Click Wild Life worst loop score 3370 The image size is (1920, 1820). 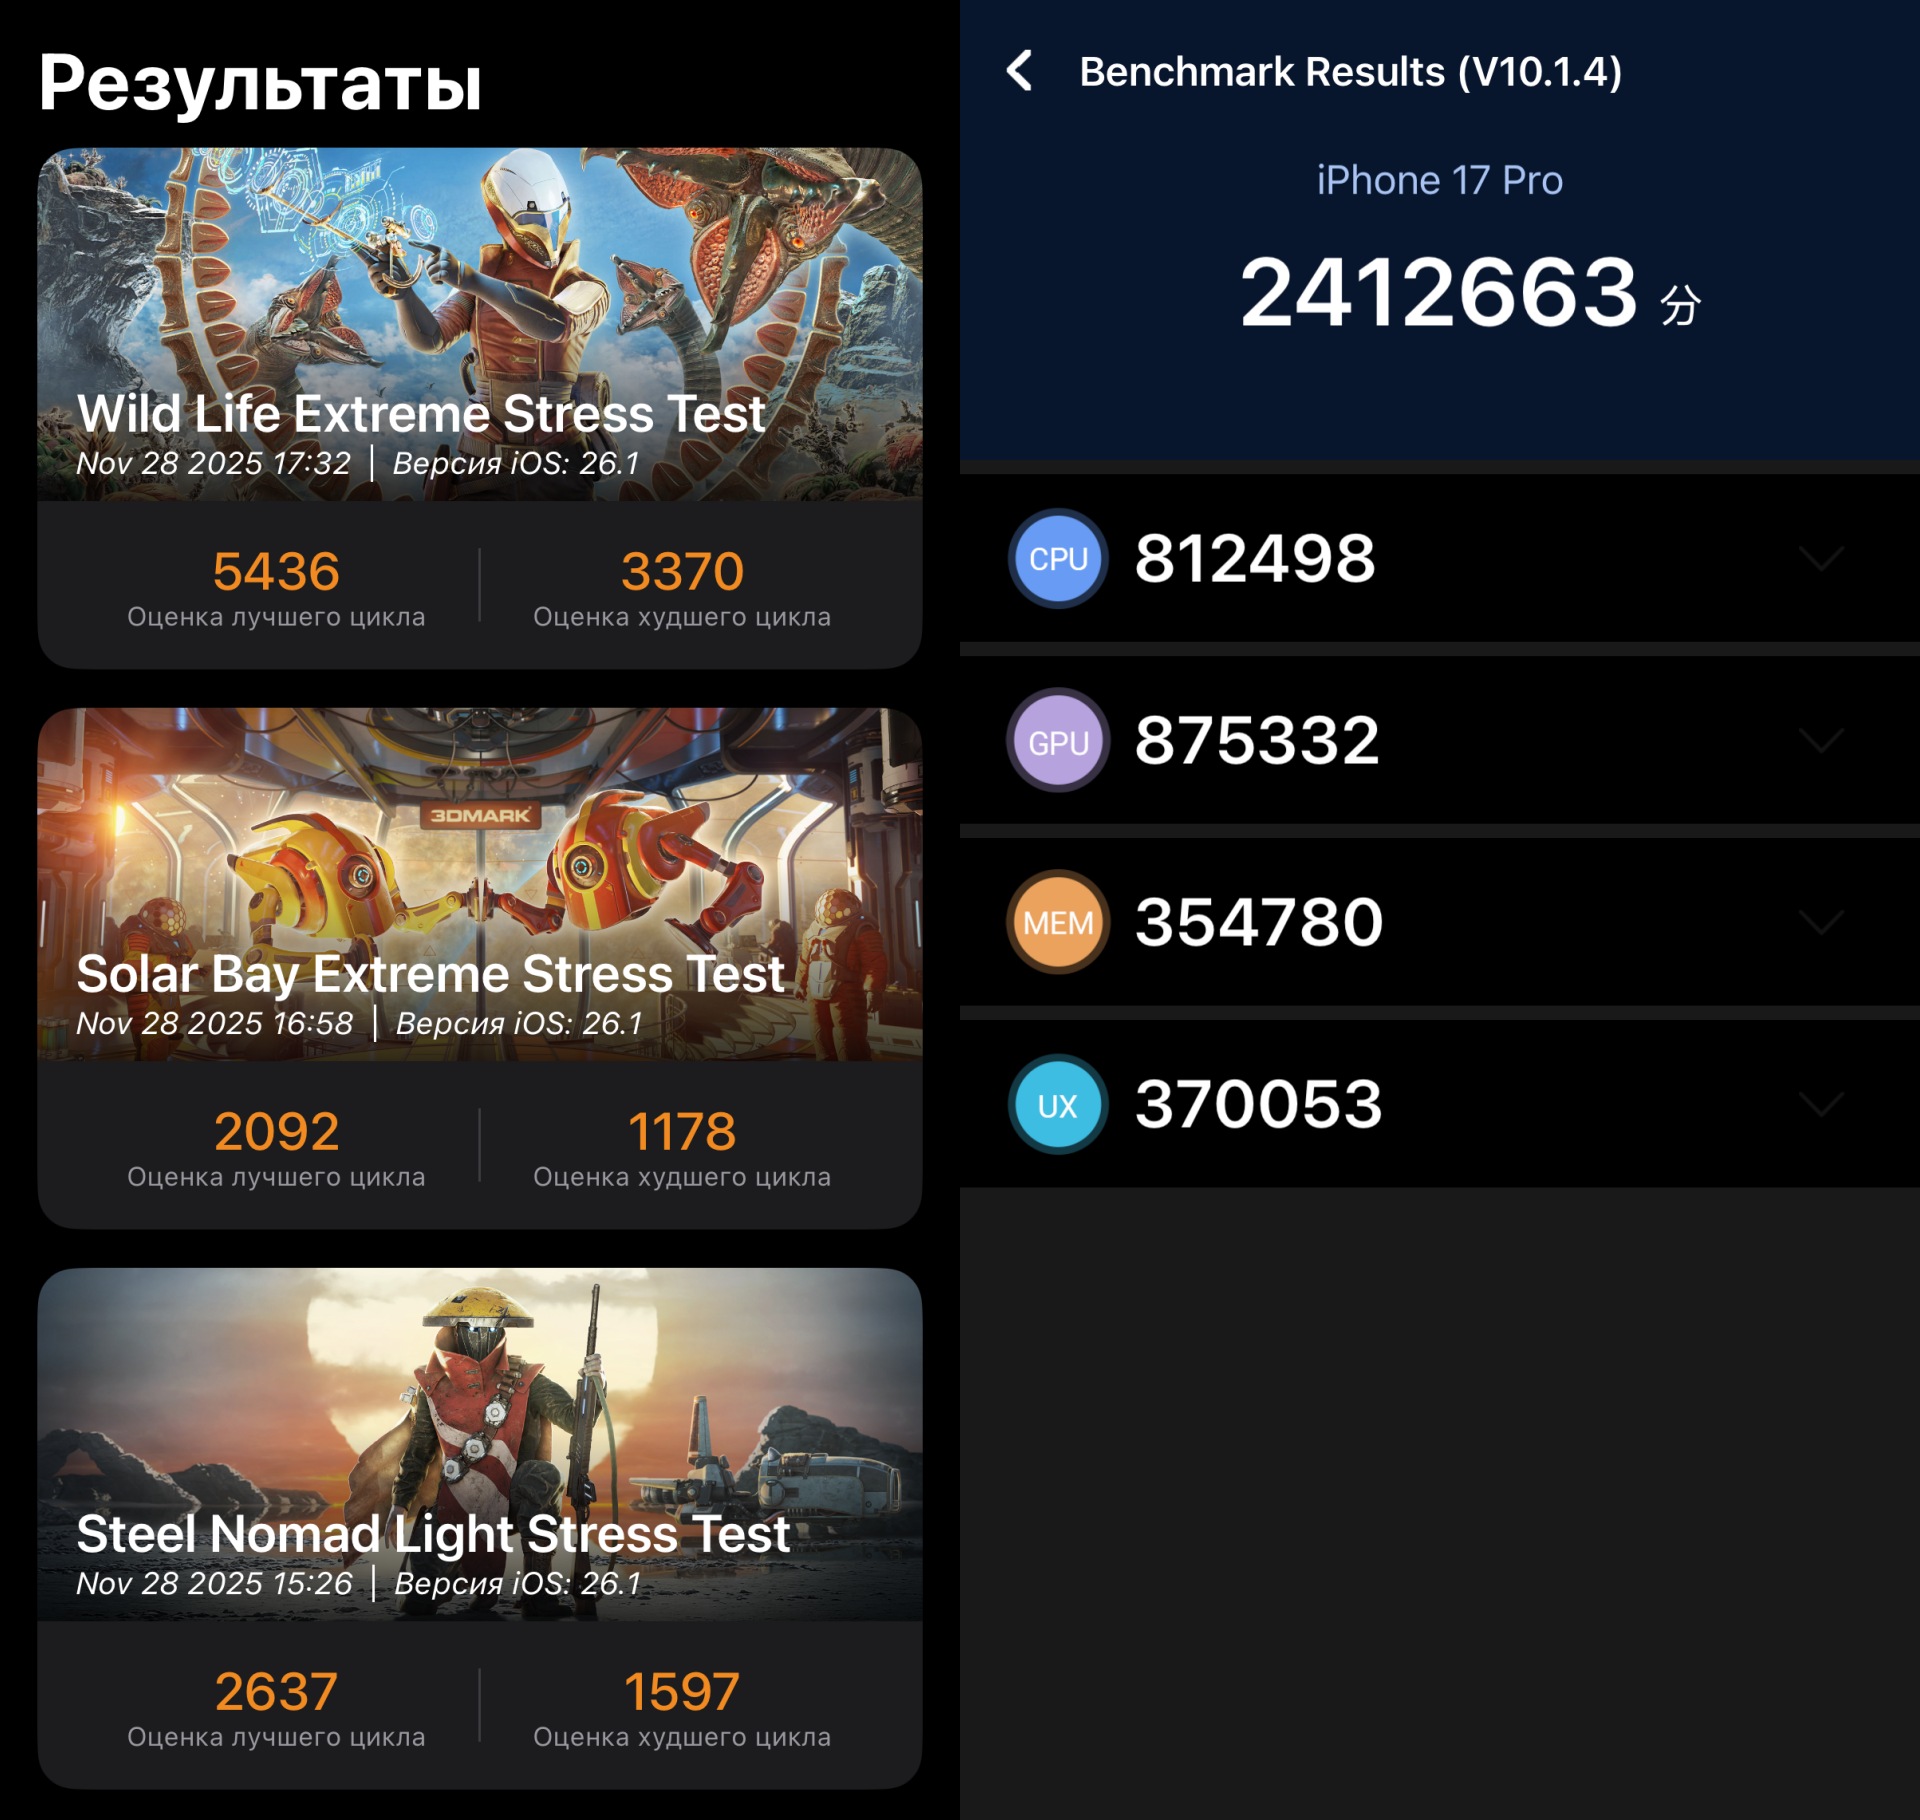coord(682,572)
